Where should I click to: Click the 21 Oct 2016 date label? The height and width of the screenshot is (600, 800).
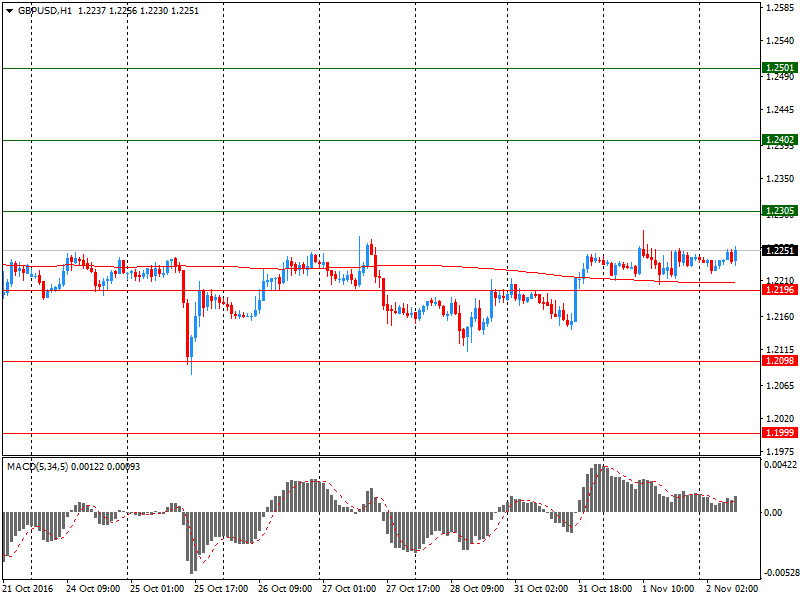point(28,589)
